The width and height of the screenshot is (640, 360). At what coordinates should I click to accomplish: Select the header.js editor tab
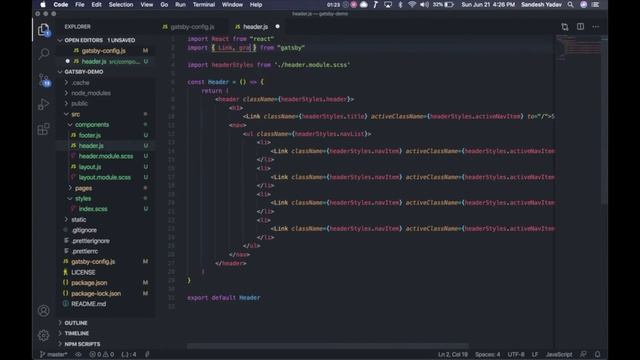257,27
